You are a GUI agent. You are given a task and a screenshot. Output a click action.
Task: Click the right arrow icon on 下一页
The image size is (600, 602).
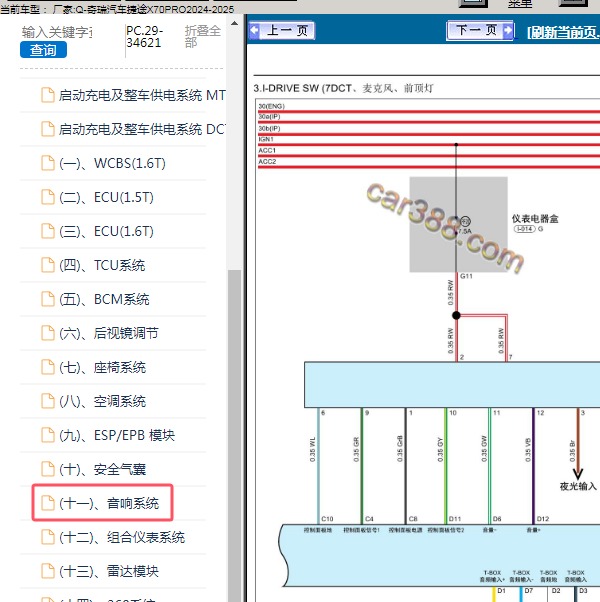pyautogui.click(x=507, y=30)
